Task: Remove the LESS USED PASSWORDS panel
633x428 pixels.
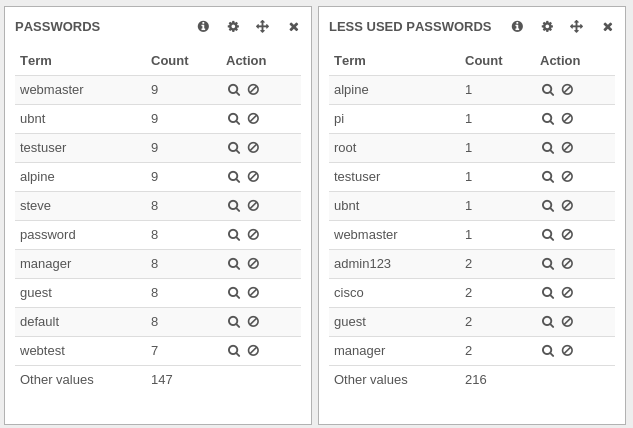Action: pyautogui.click(x=608, y=27)
